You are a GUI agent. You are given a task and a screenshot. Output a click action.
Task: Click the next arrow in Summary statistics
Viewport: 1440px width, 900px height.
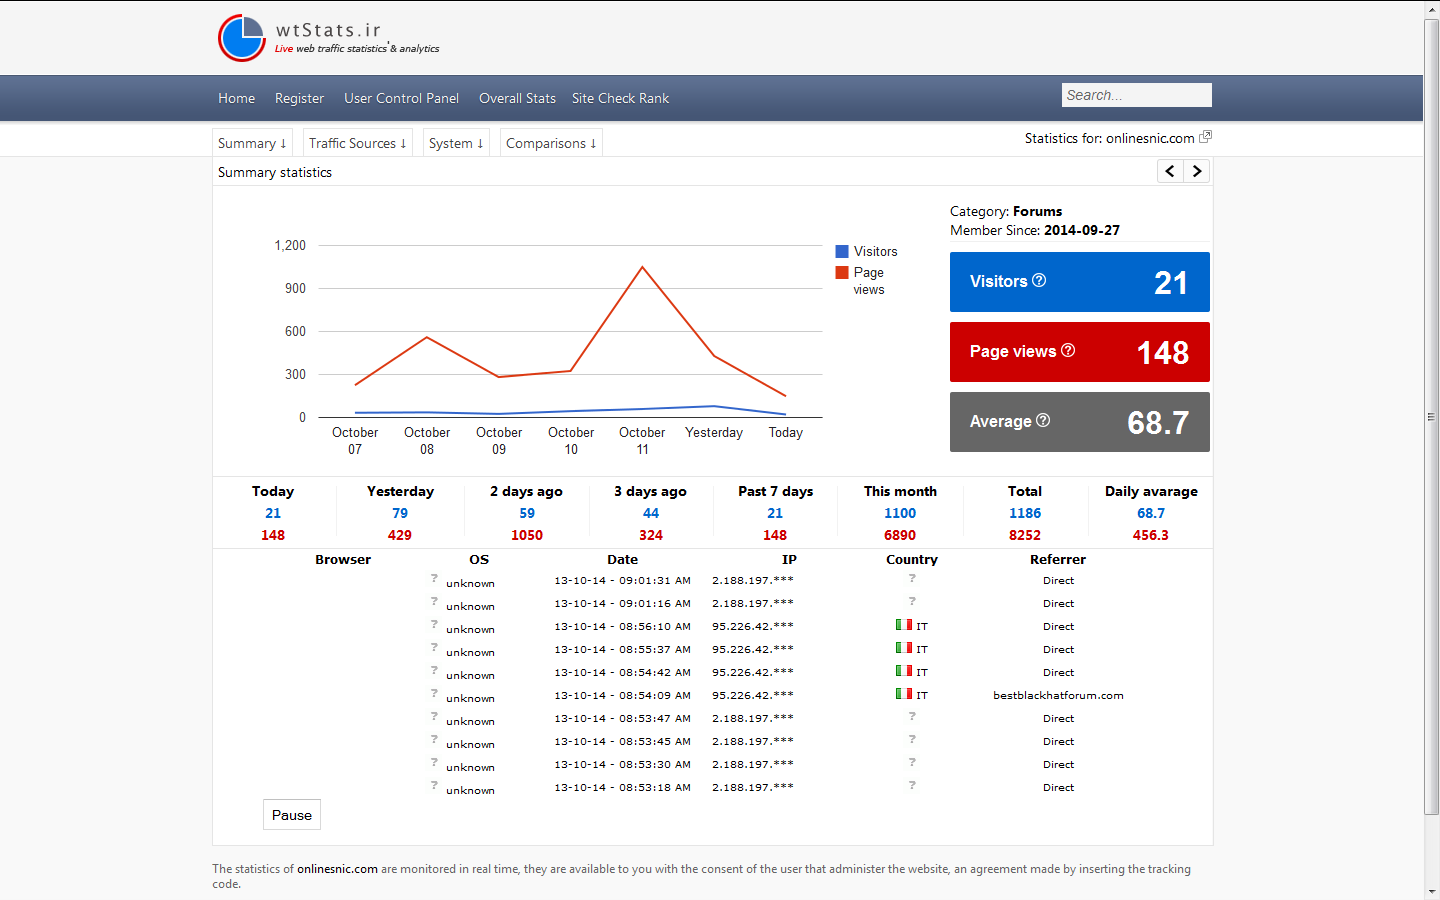click(x=1197, y=171)
